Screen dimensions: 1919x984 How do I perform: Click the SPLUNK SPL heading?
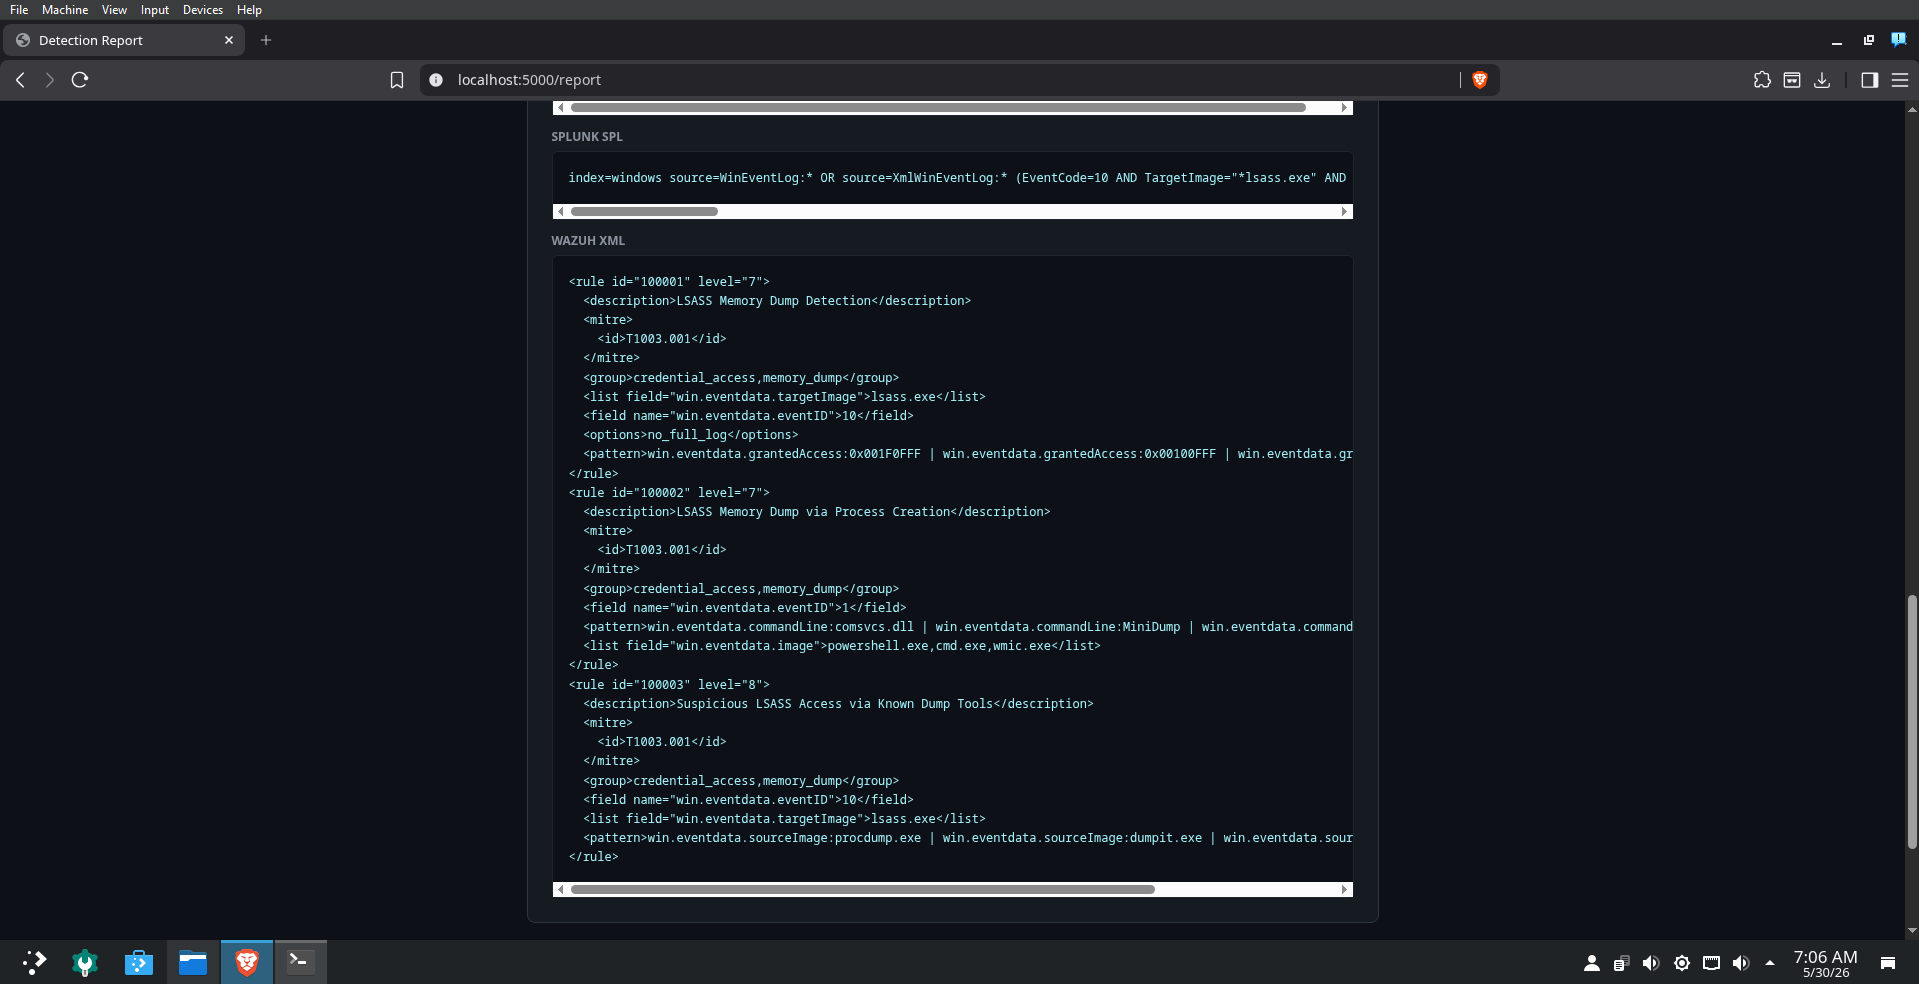pos(587,137)
